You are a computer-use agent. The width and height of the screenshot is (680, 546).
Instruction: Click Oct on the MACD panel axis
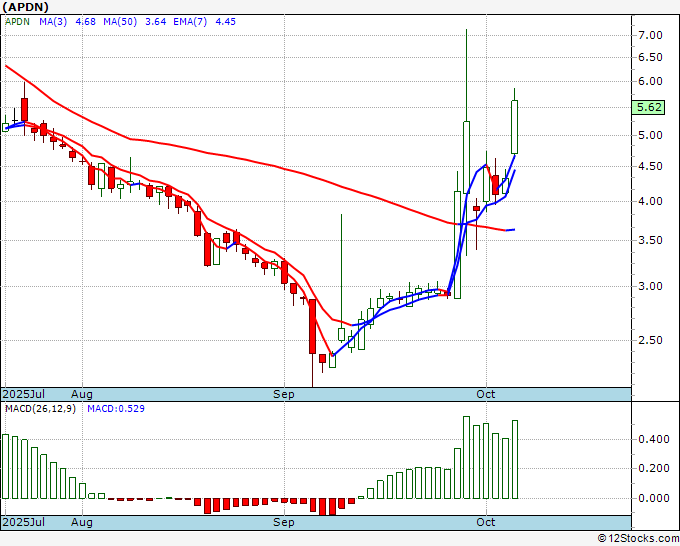pos(486,522)
